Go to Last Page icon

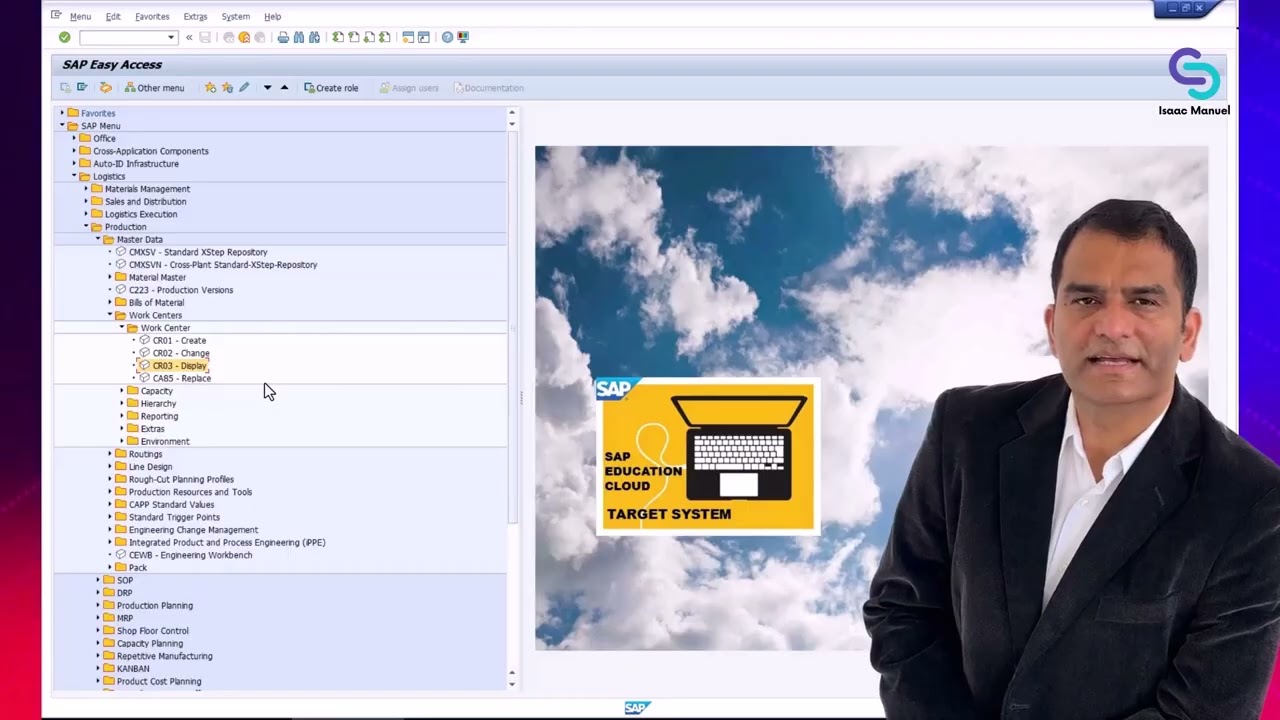[384, 37]
